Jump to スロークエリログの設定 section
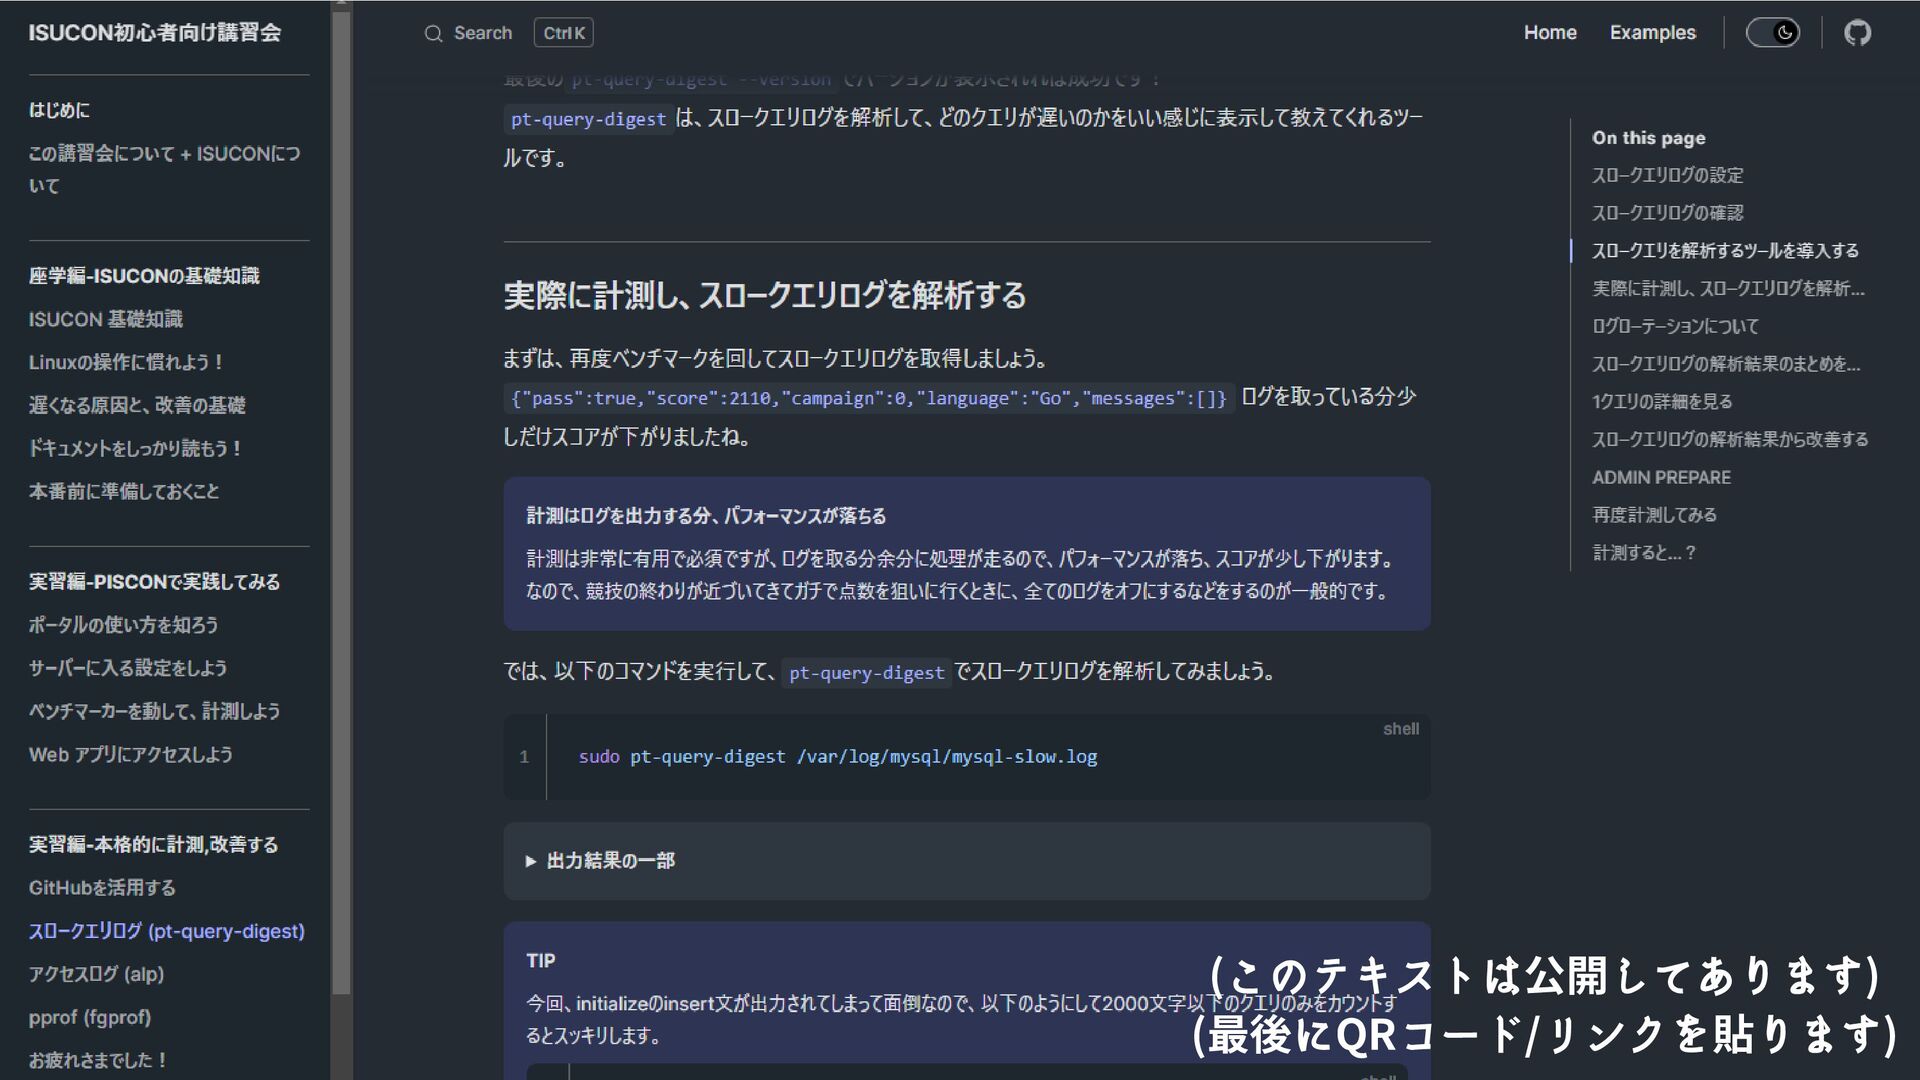 tap(1668, 175)
